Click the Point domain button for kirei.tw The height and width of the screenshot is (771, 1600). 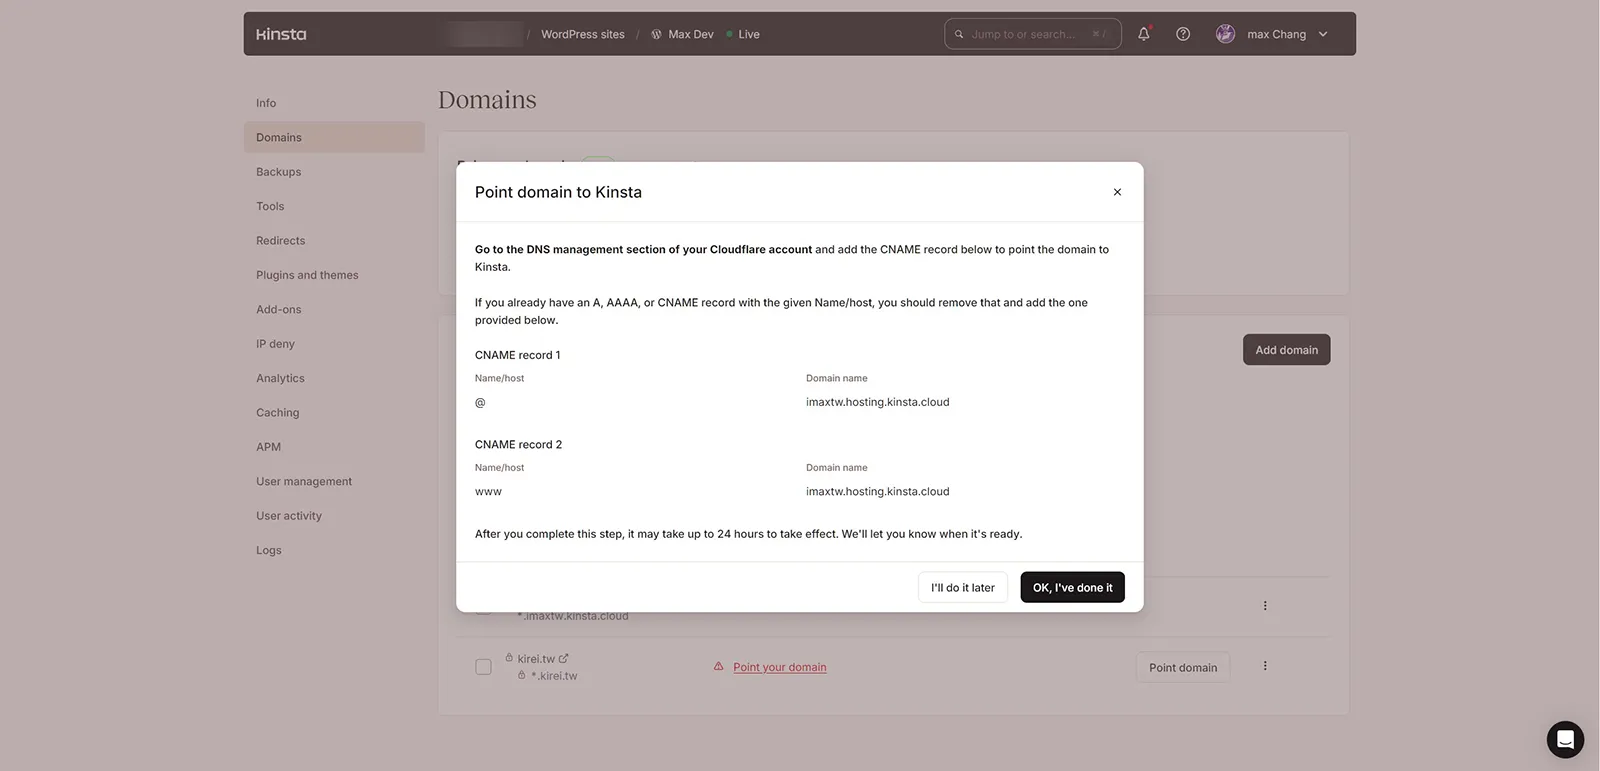click(x=1183, y=668)
